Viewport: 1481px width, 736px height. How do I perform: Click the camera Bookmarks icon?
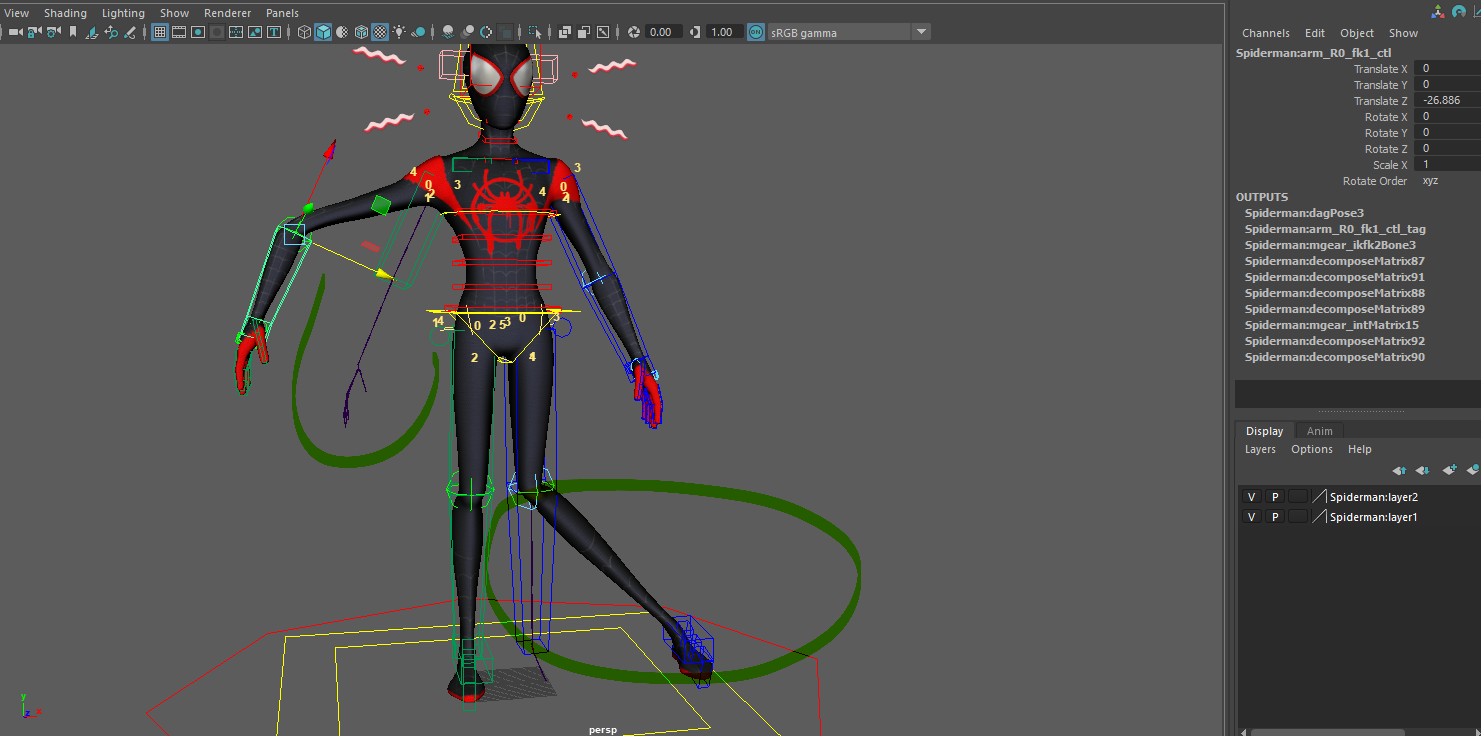click(73, 32)
